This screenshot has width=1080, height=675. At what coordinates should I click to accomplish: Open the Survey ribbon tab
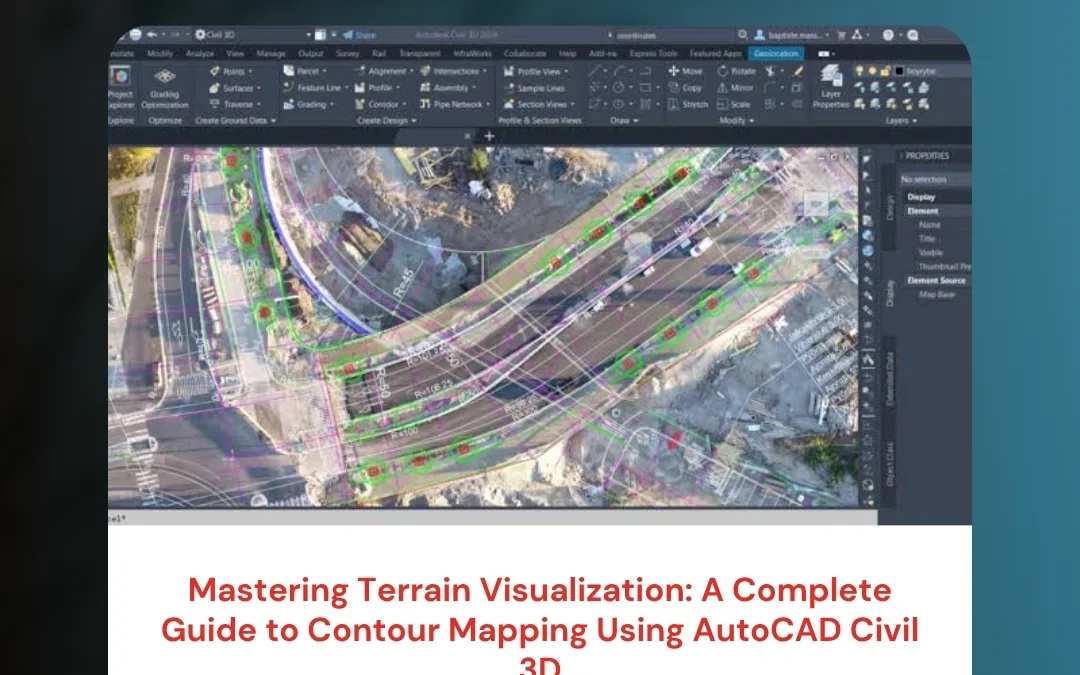(x=347, y=53)
